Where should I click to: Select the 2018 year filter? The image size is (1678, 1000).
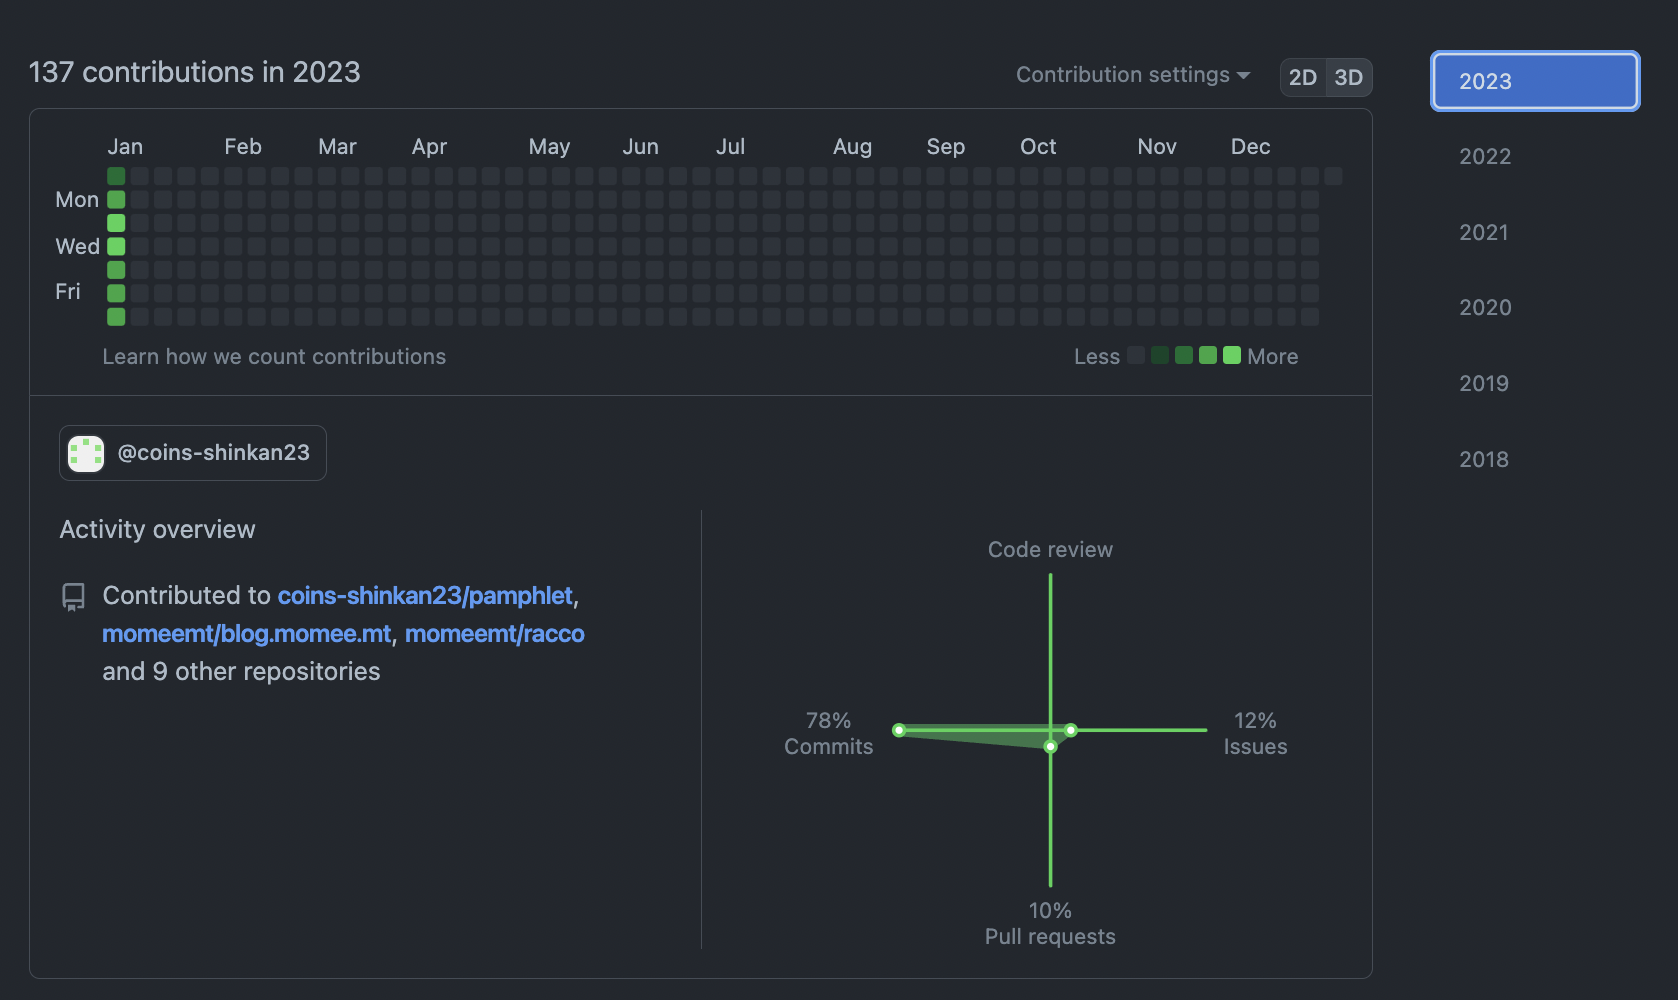1484,460
